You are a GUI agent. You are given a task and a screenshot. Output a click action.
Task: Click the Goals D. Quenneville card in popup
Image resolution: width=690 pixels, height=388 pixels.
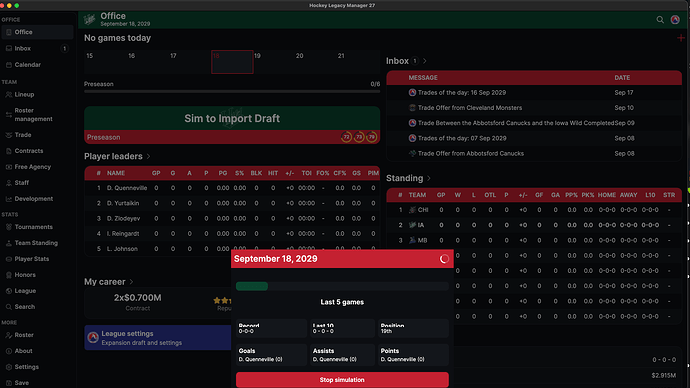click(x=271, y=355)
